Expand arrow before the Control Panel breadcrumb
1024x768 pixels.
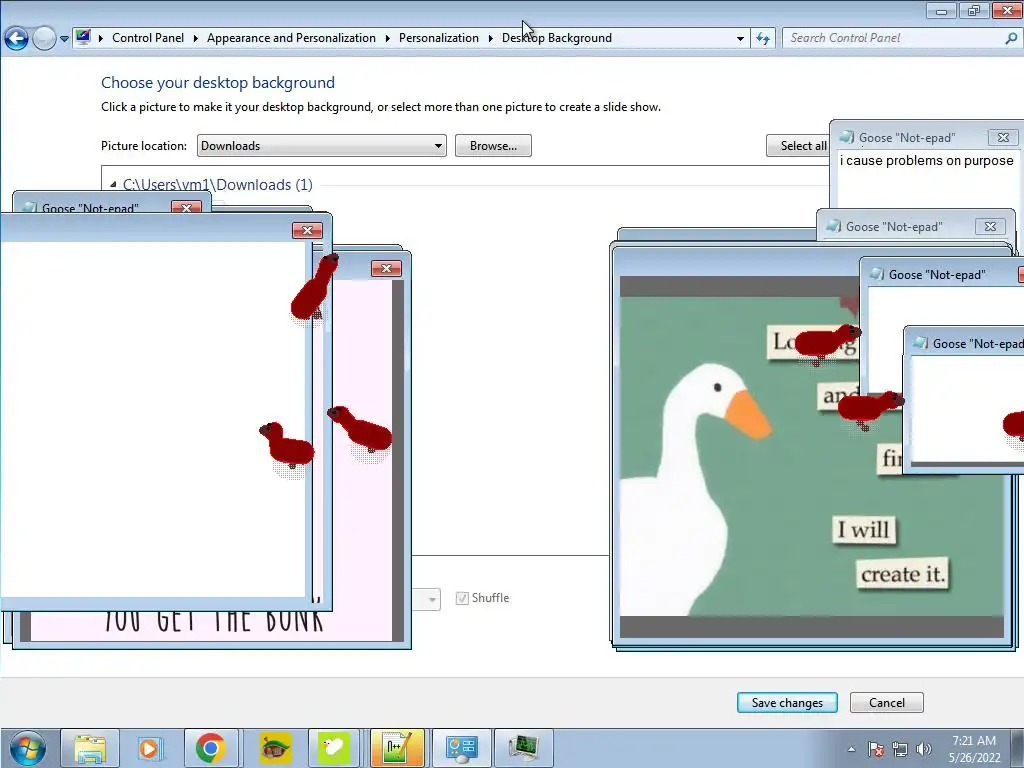coord(101,38)
